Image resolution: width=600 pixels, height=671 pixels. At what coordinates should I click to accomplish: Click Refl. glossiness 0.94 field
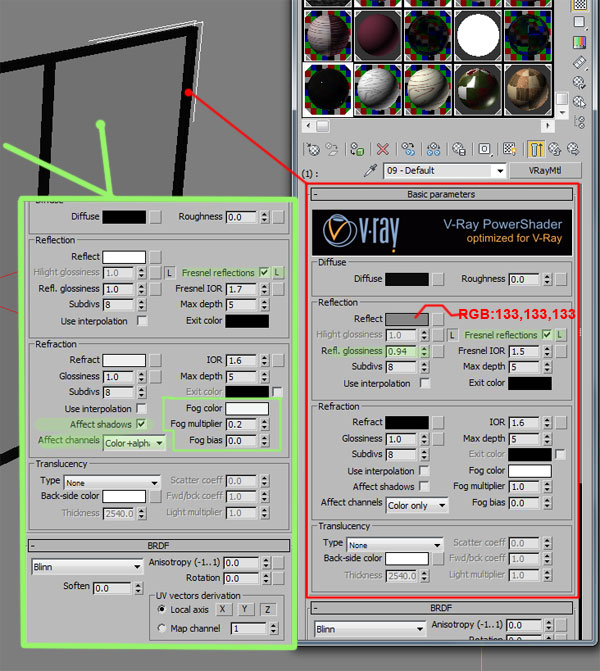[401, 352]
